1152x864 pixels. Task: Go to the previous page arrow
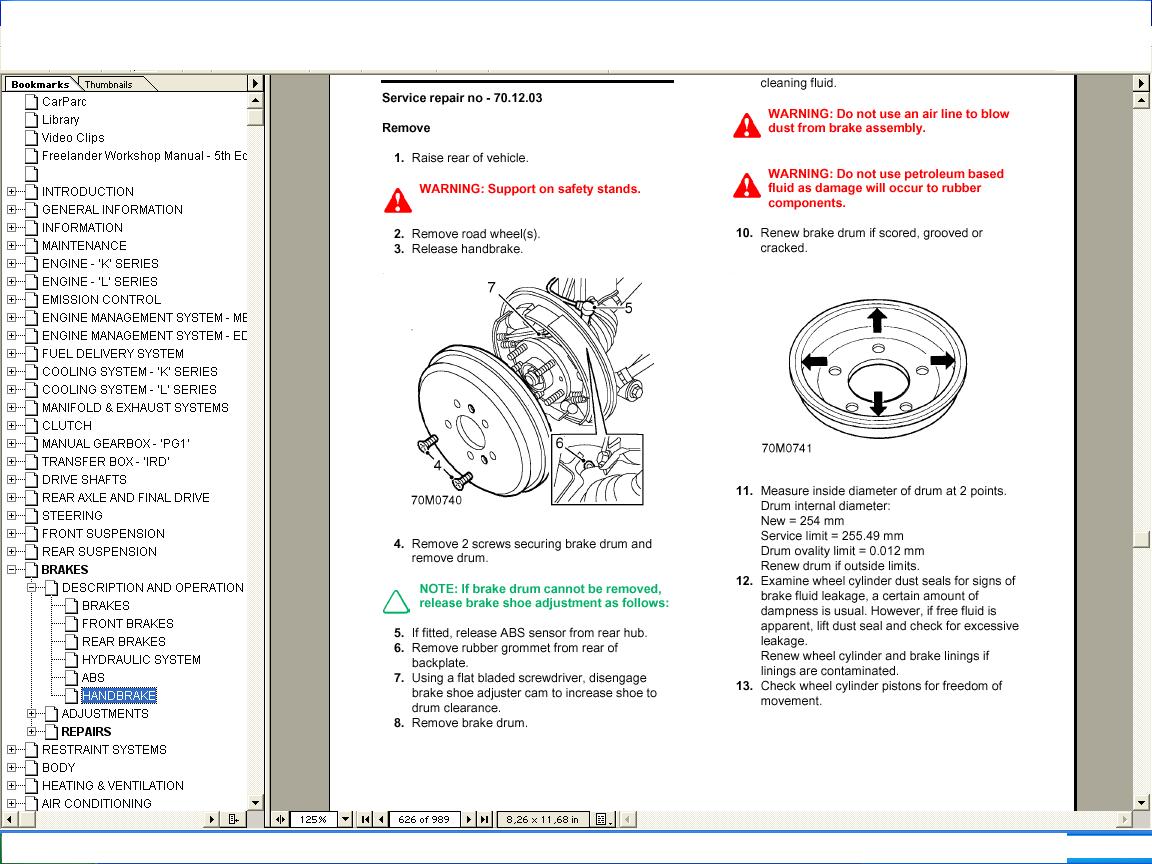coord(380,819)
